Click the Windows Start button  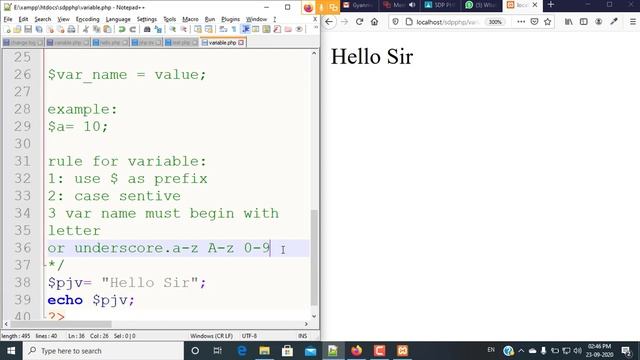(x=11, y=351)
